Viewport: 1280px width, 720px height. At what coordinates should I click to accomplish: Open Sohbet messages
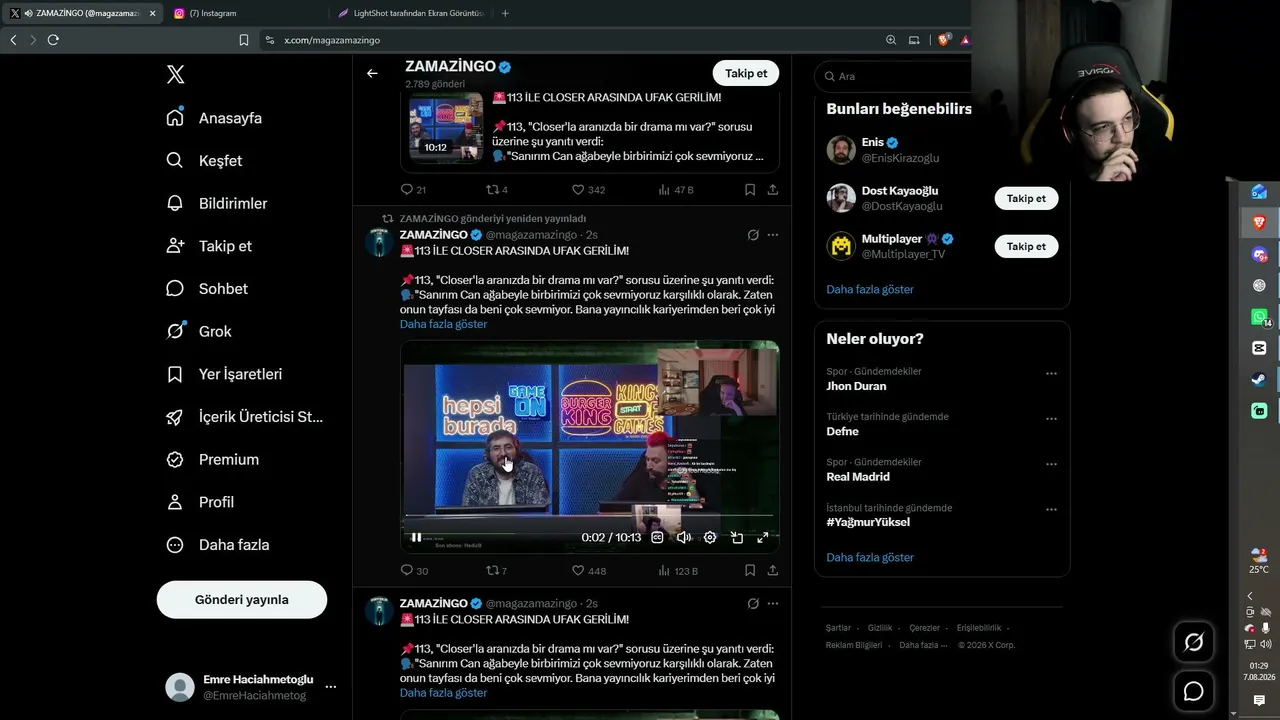coord(207,289)
